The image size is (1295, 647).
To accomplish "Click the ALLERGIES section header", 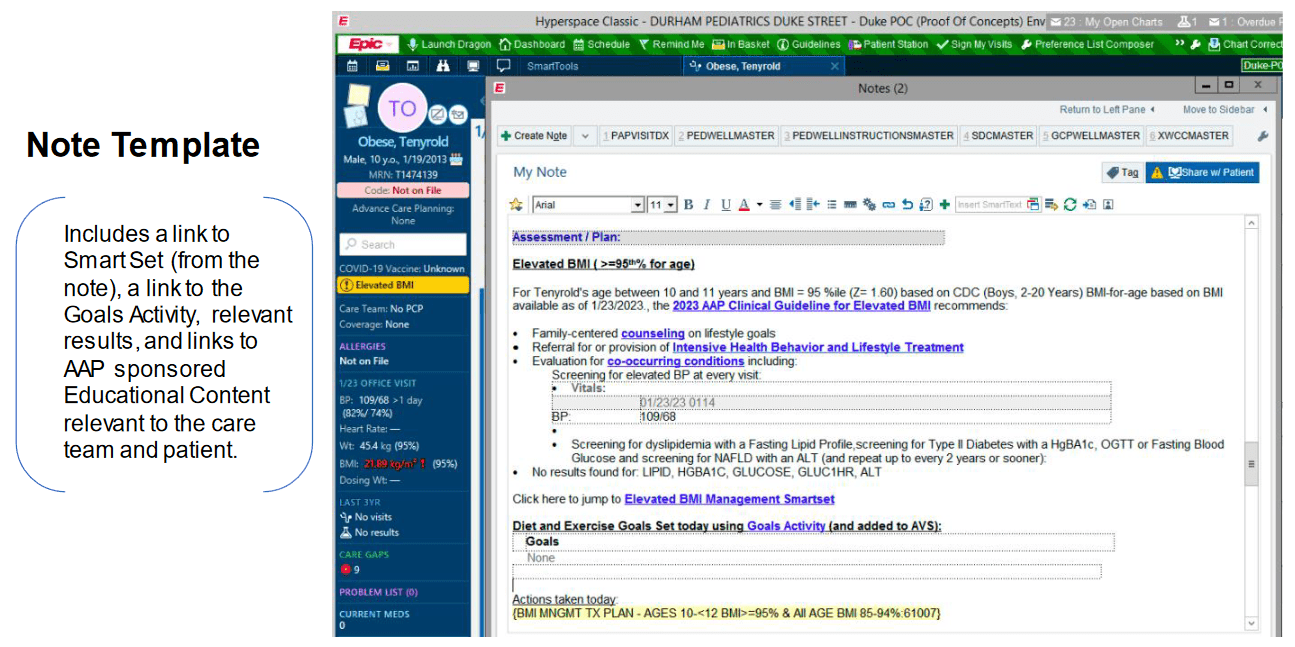I will coord(362,347).
